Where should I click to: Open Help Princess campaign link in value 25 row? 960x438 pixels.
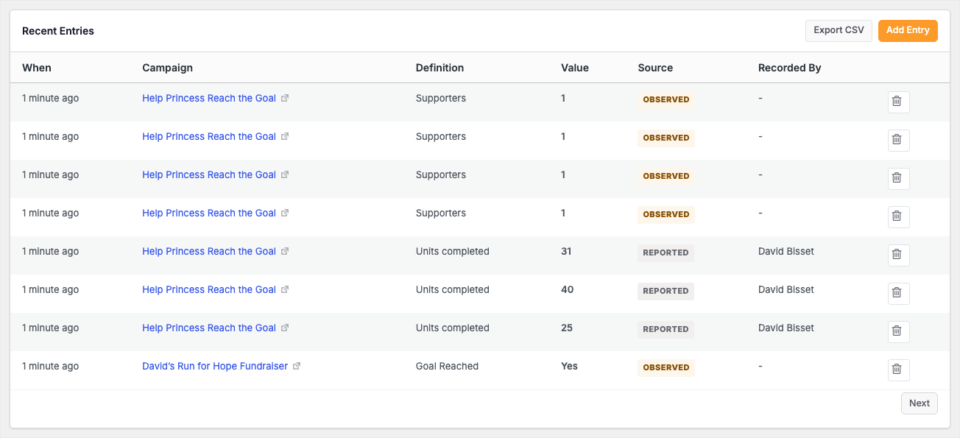coord(209,328)
